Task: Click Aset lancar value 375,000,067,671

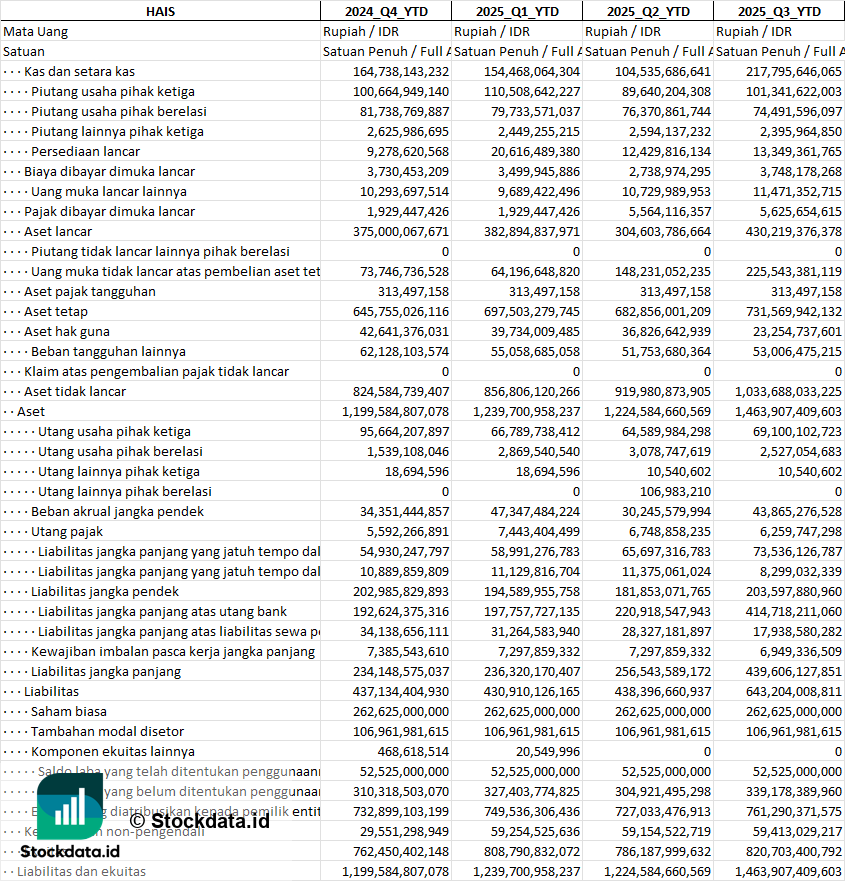Action: (401, 231)
